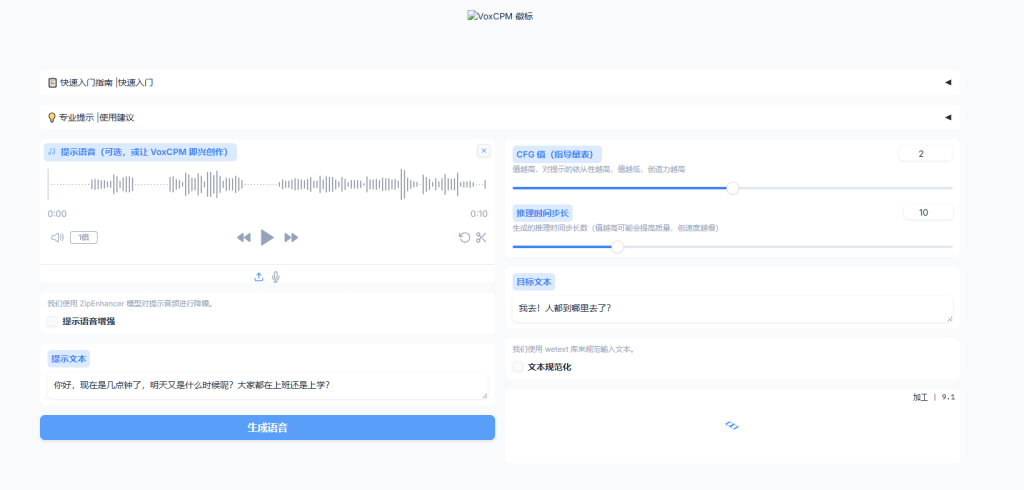Click the undo/reset icon in audio player

tap(464, 237)
